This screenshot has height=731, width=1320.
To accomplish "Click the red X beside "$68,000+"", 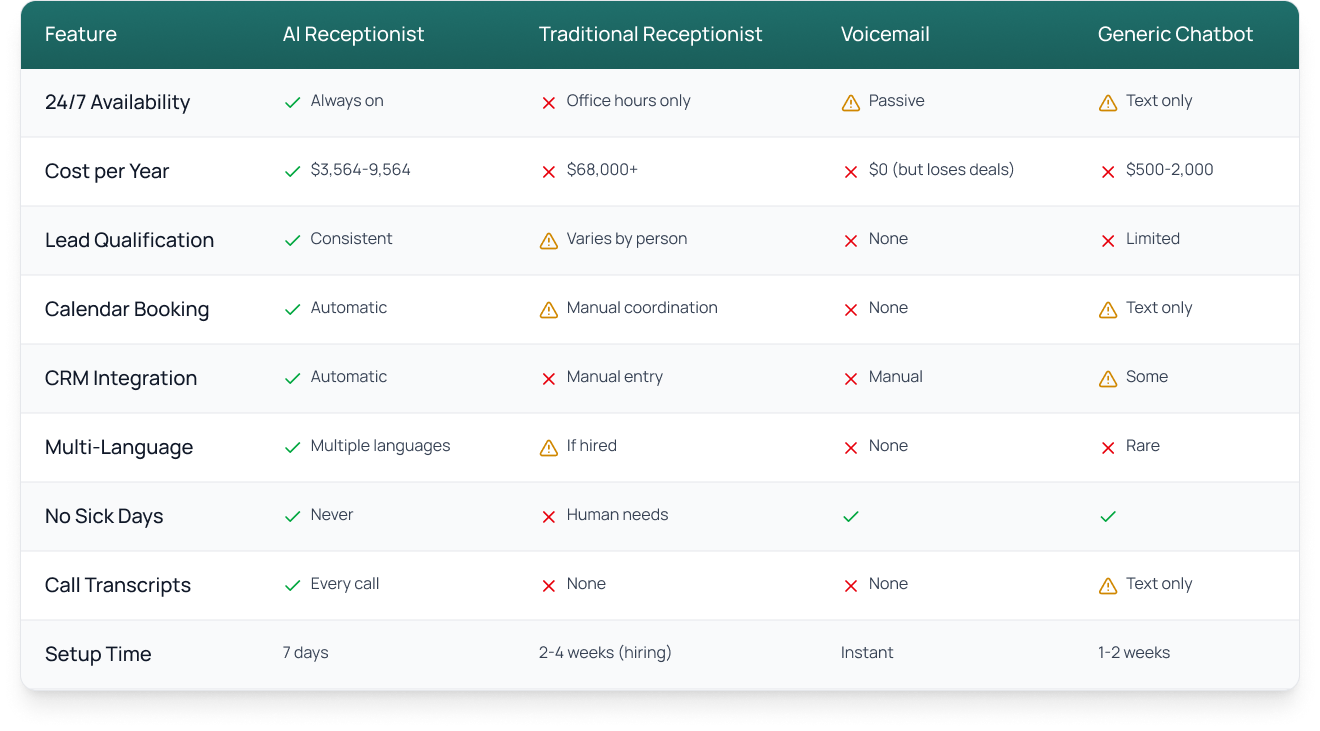I will point(548,171).
